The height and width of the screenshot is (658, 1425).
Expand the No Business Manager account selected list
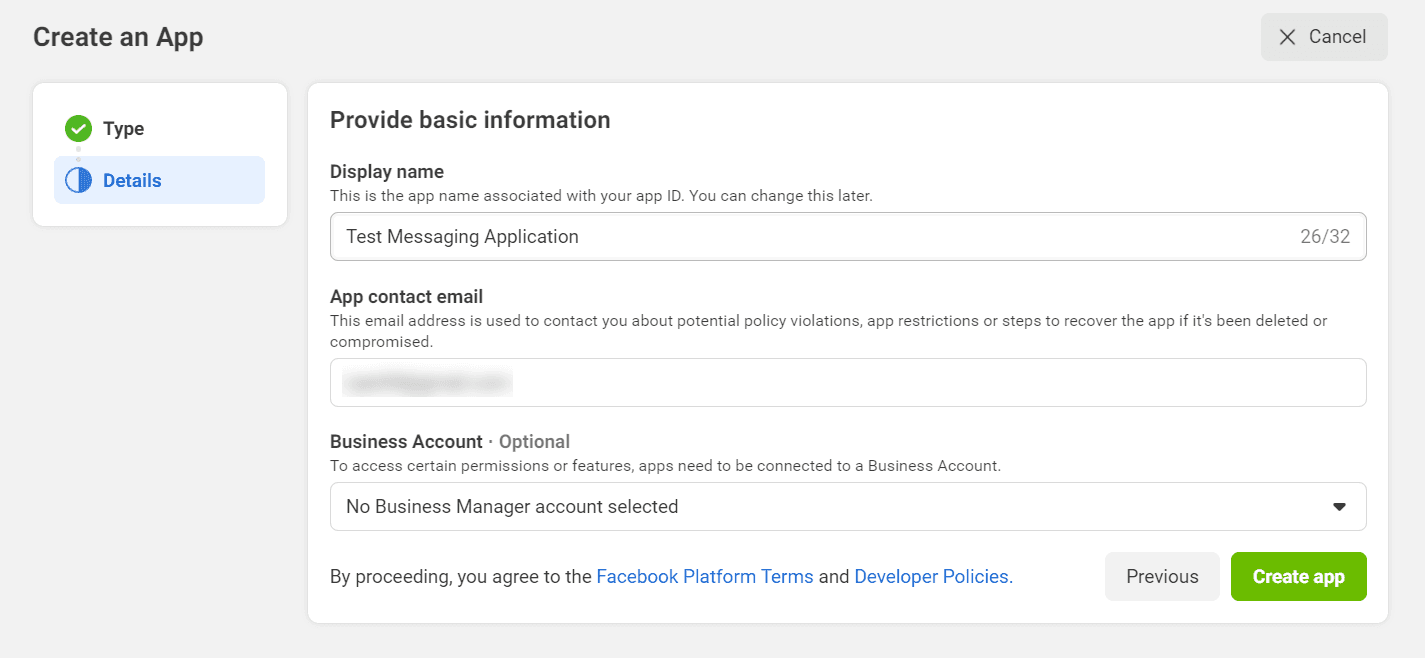click(848, 507)
